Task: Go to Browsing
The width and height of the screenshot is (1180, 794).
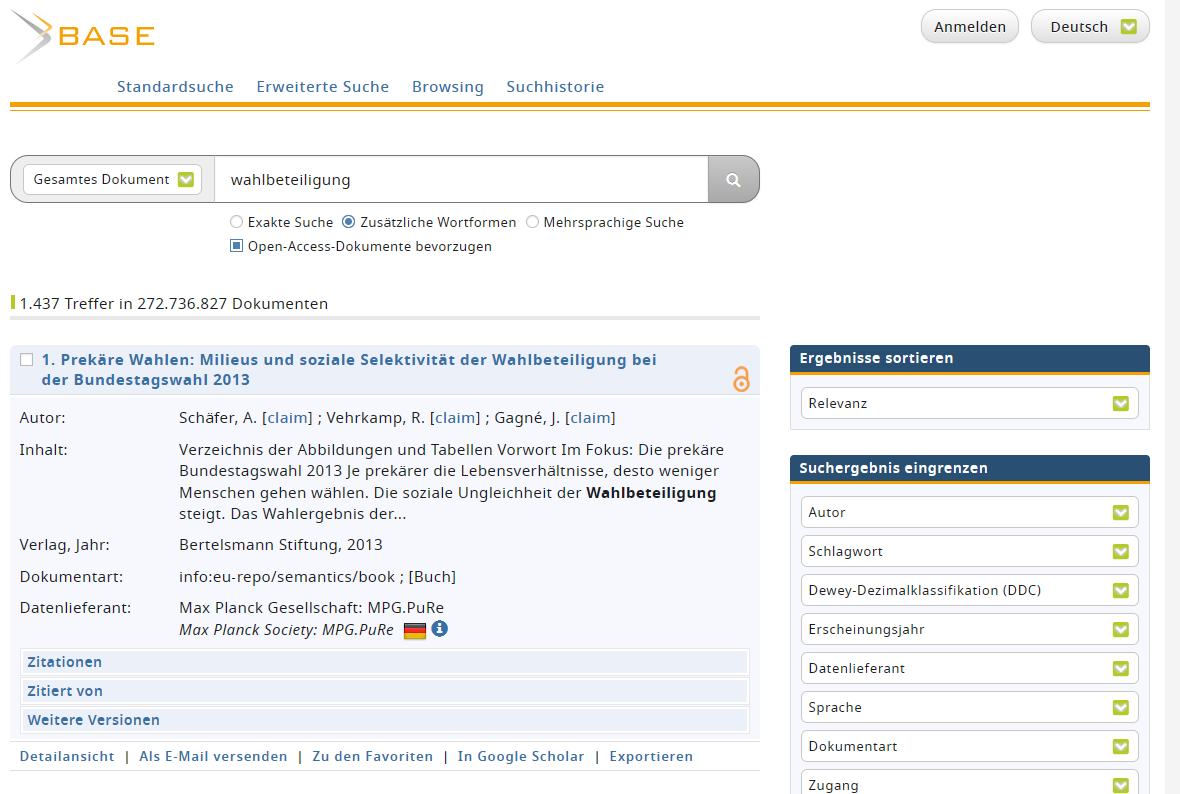Action: [448, 87]
